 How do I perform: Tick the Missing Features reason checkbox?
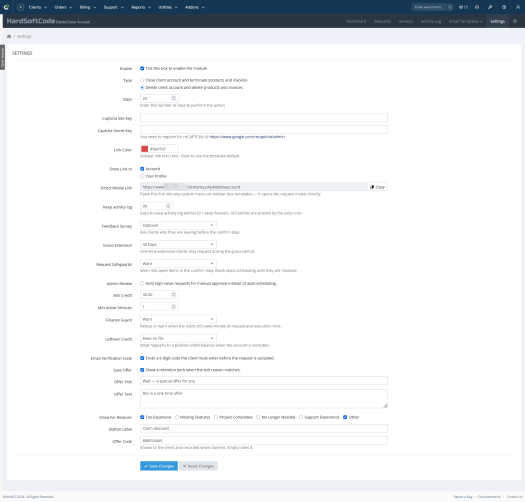click(177, 417)
